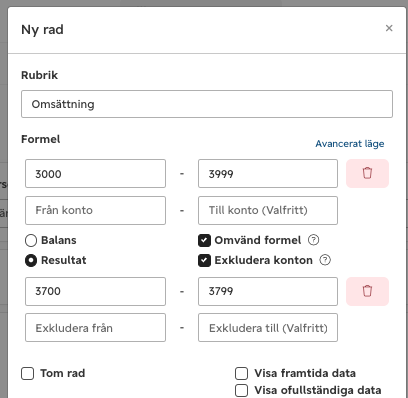Check Visa ofullständiga data
The height and width of the screenshot is (398, 408).
click(x=241, y=390)
